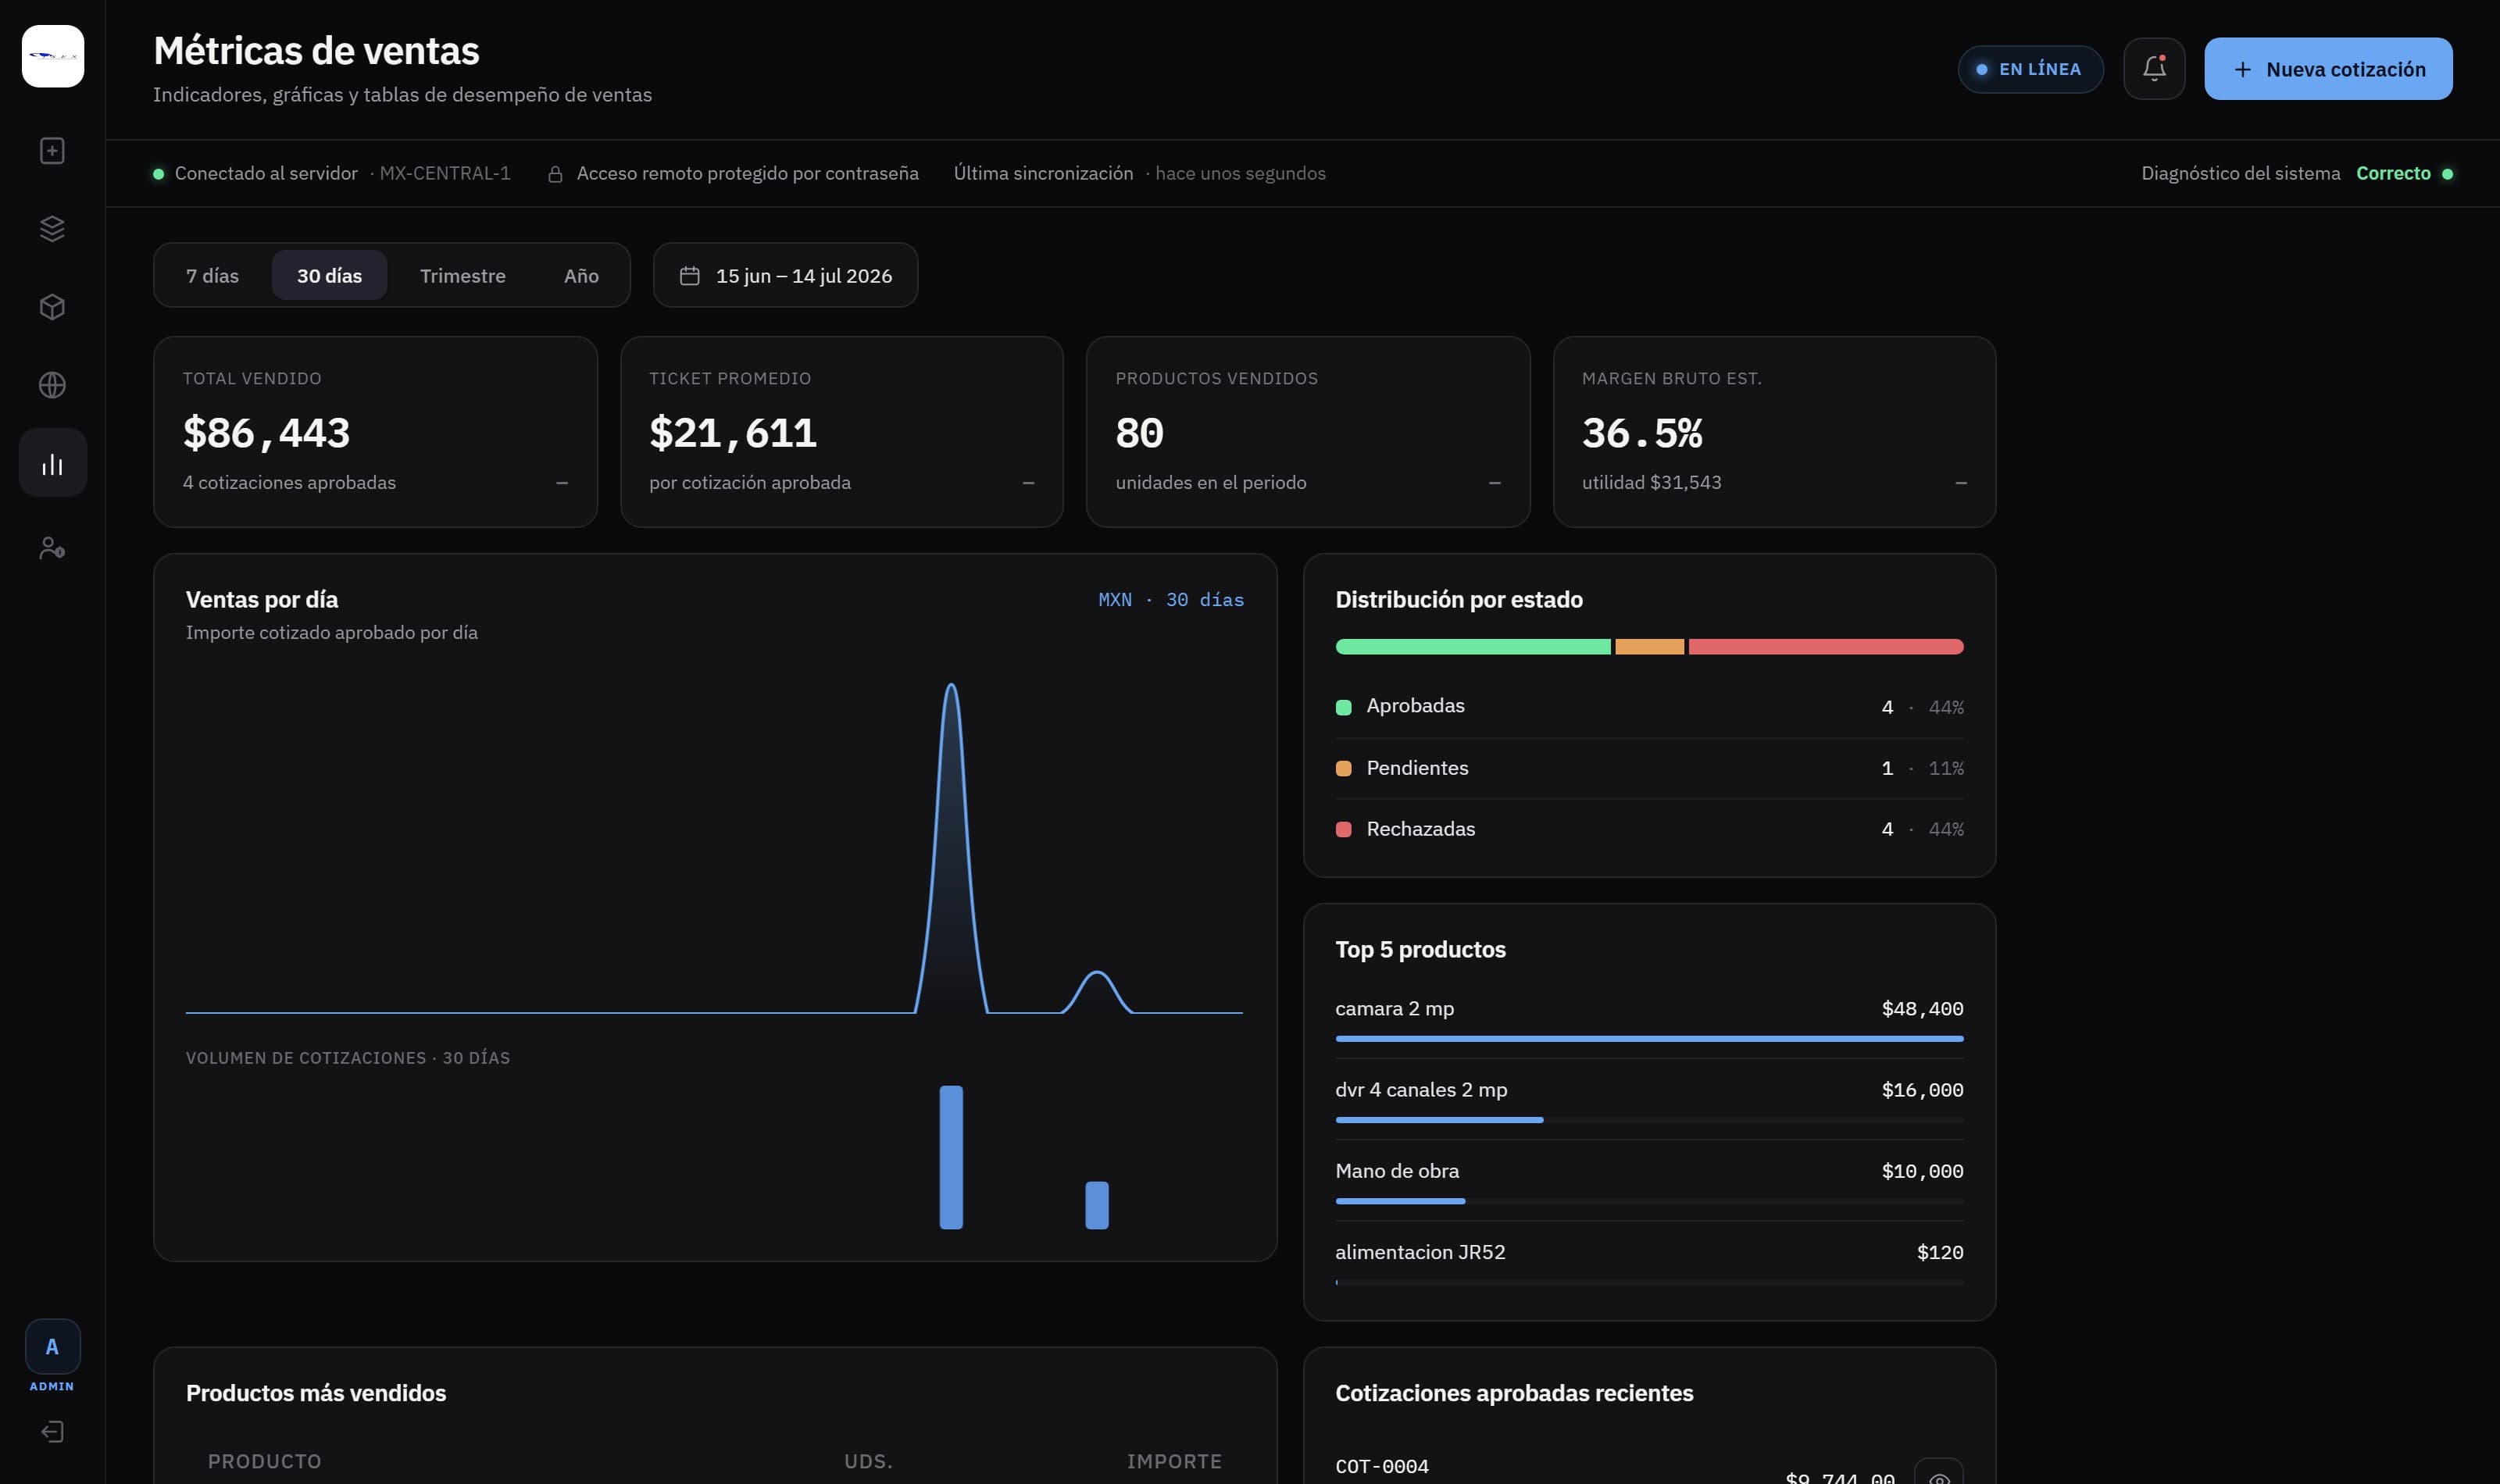The height and width of the screenshot is (1484, 2500).
Task: Click the company logo in the sidebar
Action: click(x=53, y=56)
